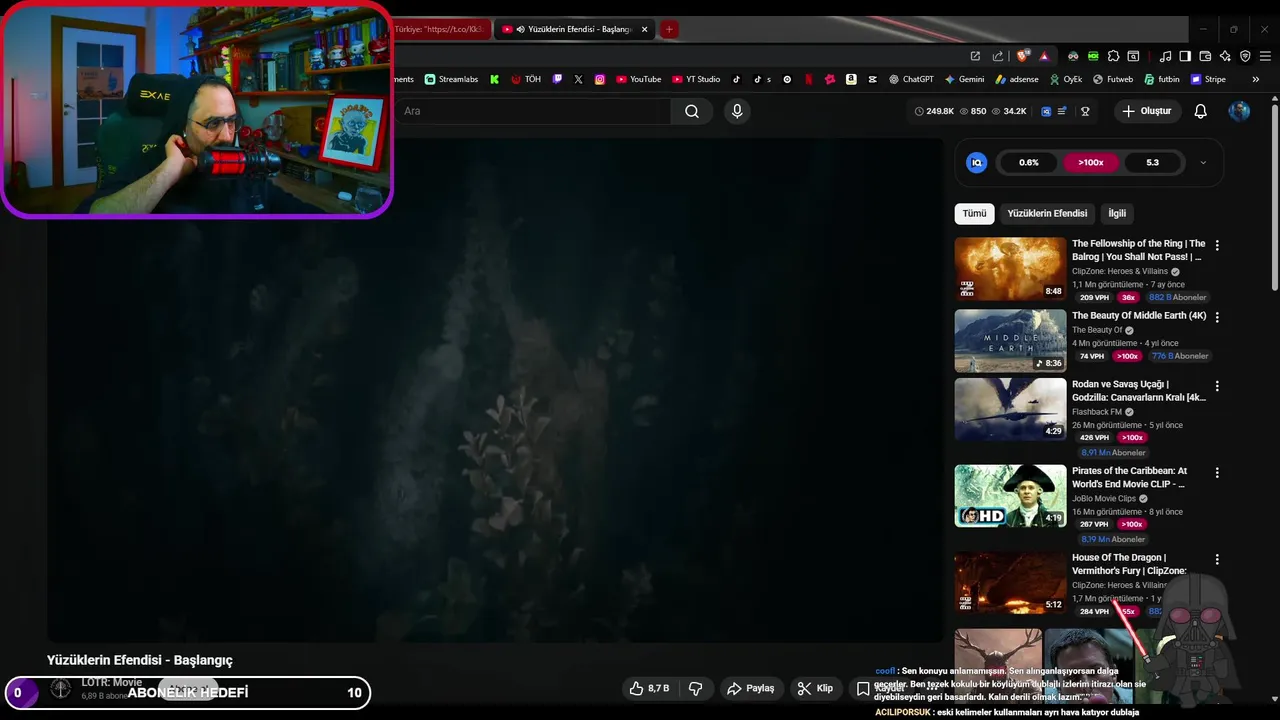Select the Yüzüklerin Efendisi filter chip
This screenshot has height=720, width=1280.
point(1047,213)
